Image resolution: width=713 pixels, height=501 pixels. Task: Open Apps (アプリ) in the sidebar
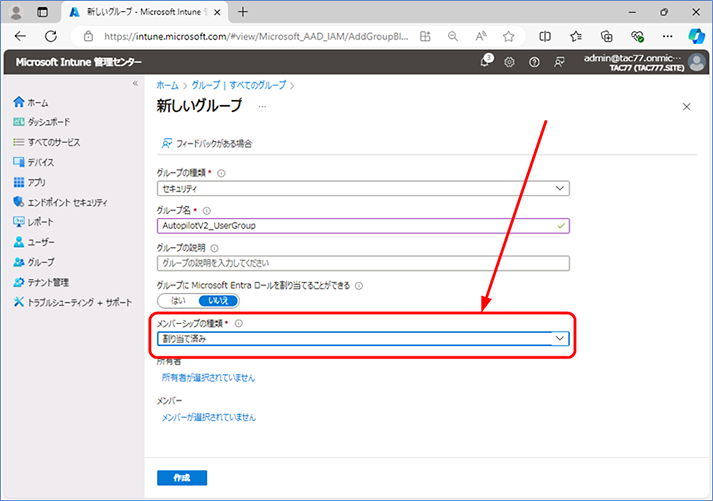pyautogui.click(x=30, y=182)
